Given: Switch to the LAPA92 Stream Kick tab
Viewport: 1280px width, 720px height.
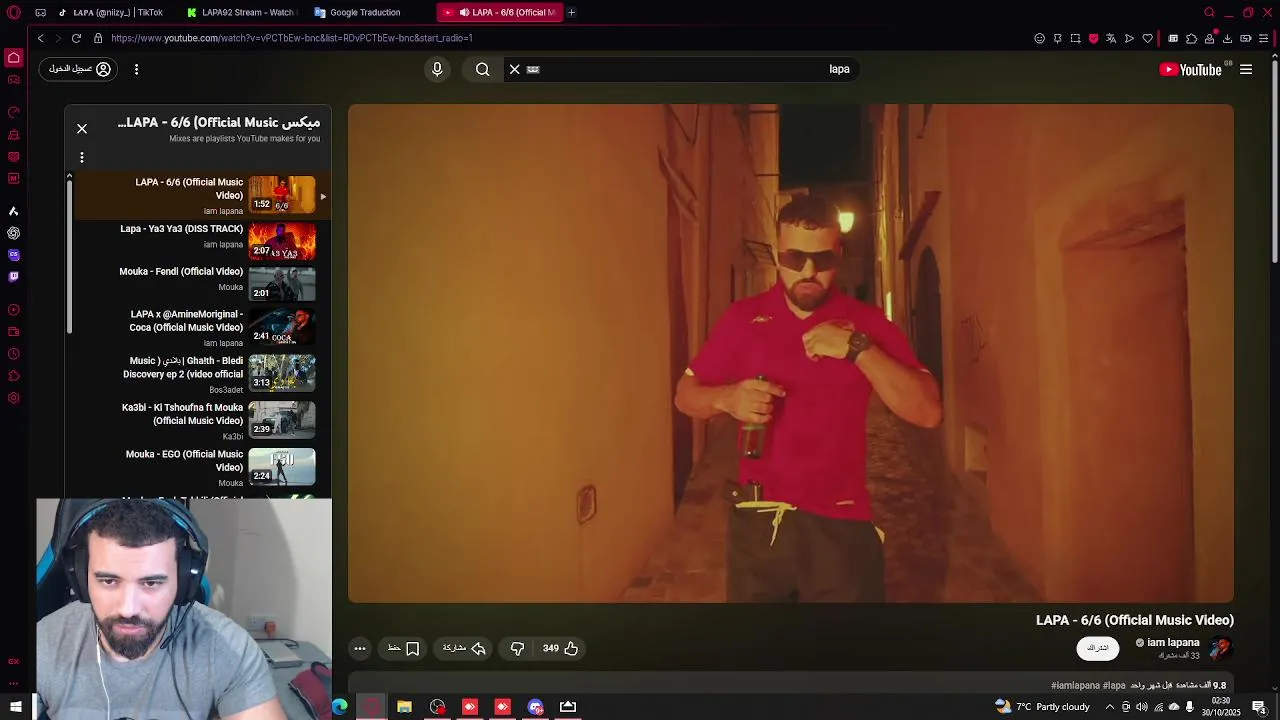Looking at the screenshot, I should pos(240,12).
